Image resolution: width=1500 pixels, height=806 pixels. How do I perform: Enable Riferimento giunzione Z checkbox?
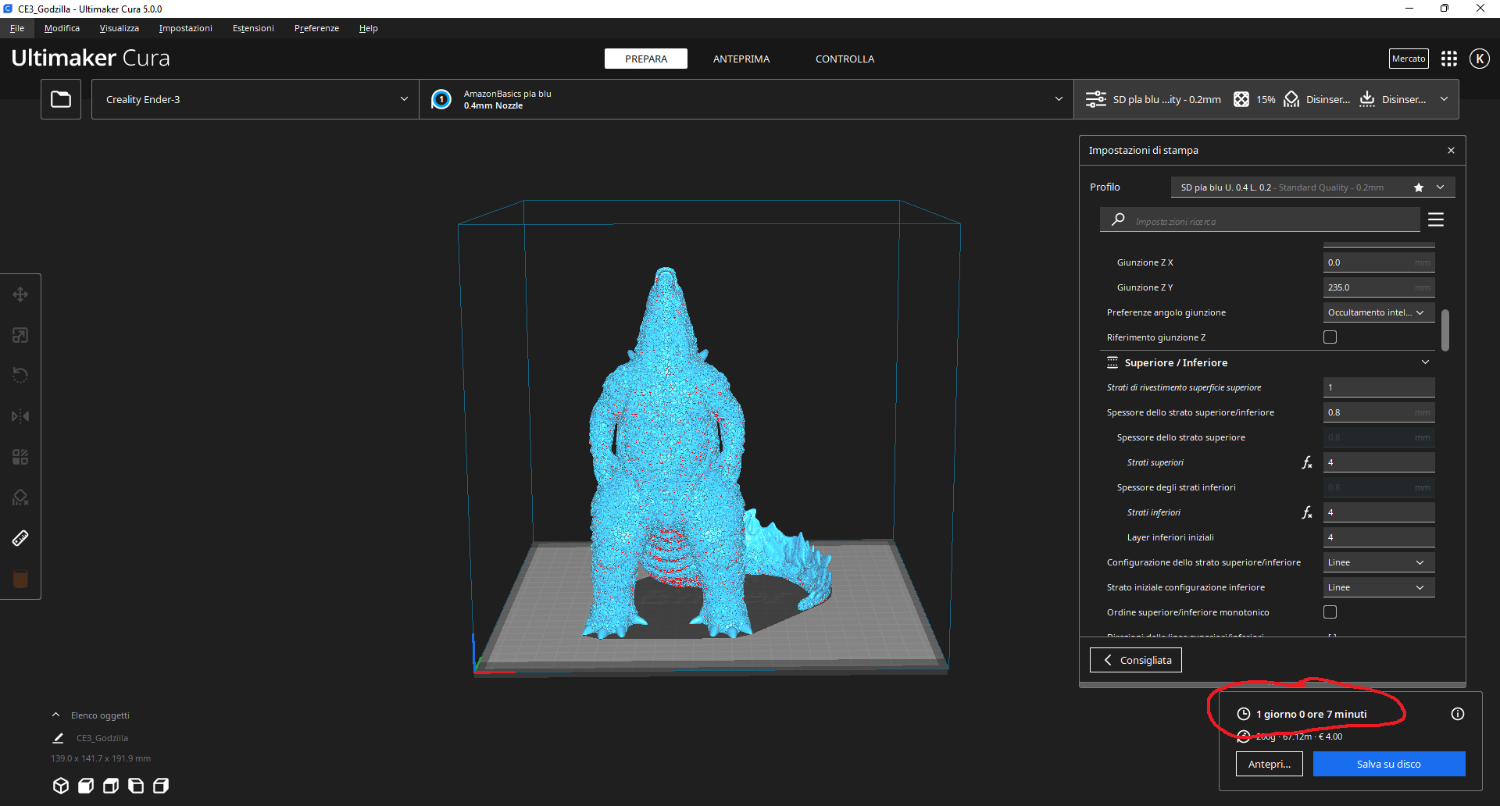(1330, 337)
